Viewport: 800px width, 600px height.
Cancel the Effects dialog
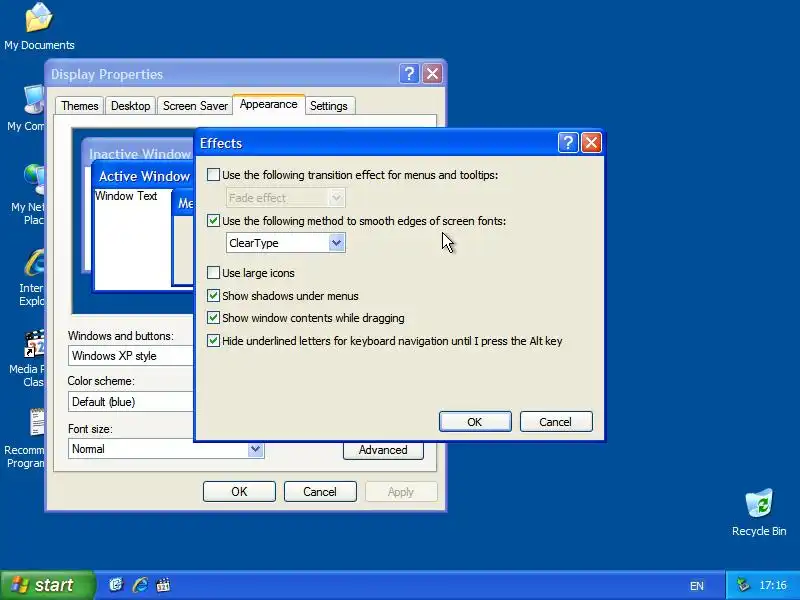point(556,422)
